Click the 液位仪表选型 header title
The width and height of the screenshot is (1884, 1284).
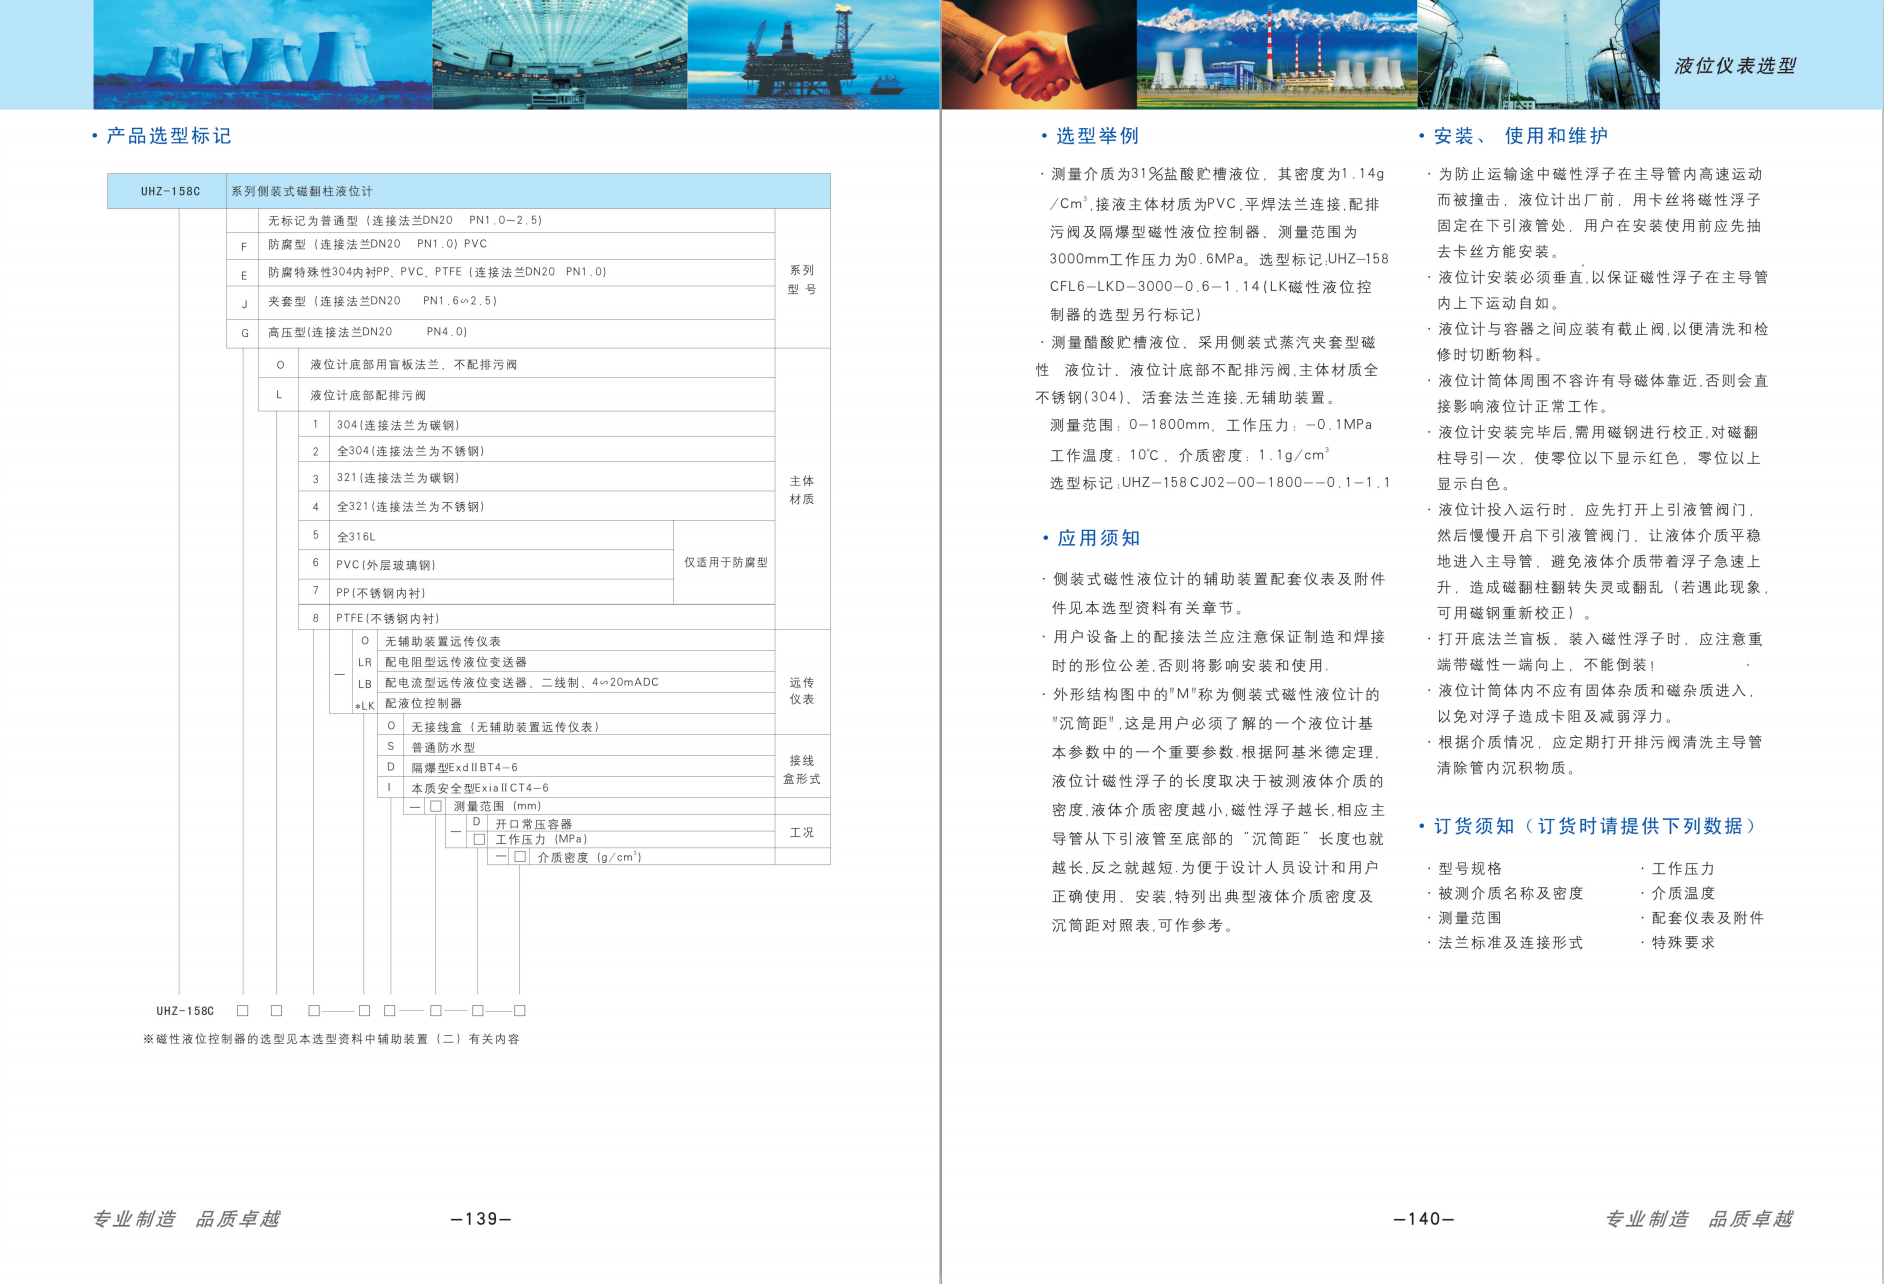point(1735,66)
